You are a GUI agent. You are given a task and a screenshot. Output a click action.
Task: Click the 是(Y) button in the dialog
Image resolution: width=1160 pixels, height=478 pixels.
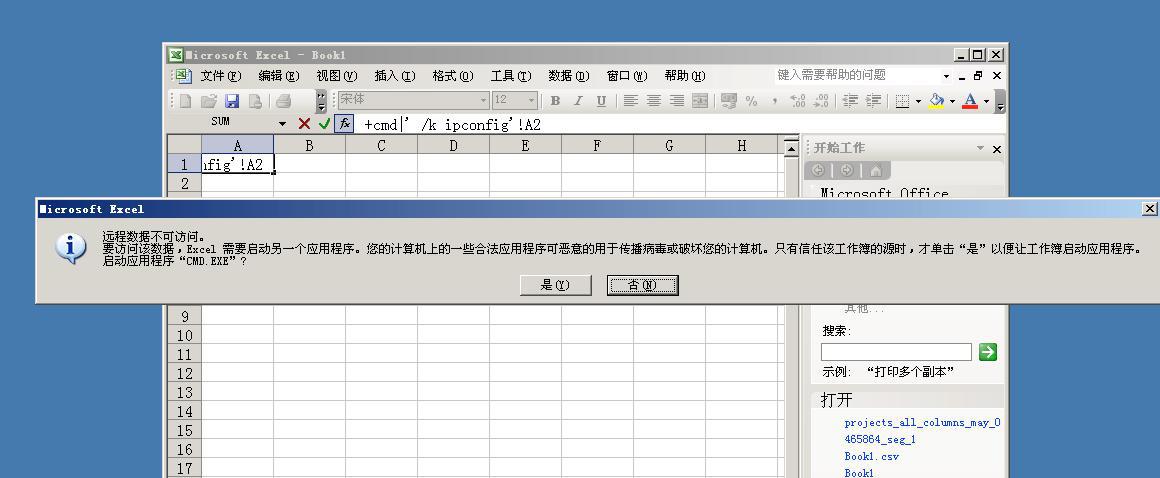(x=556, y=285)
